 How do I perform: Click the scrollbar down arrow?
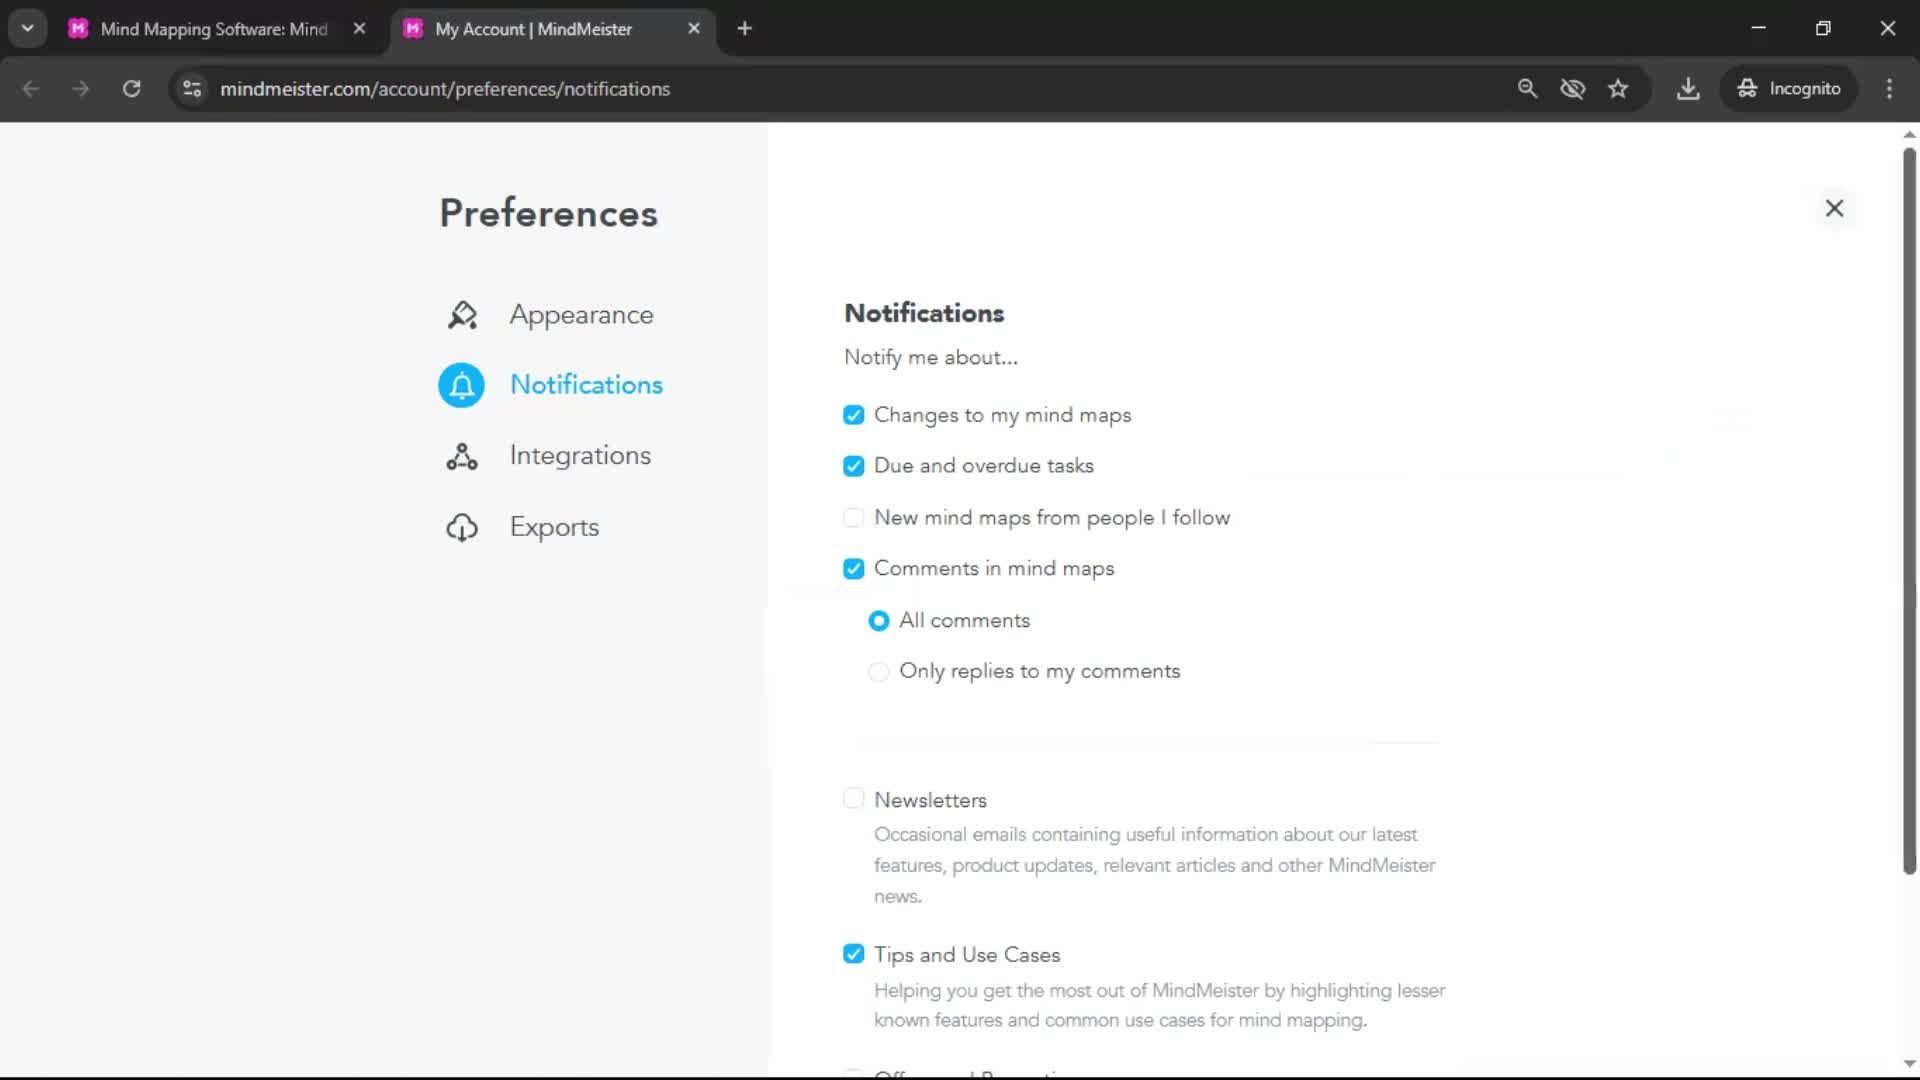coord(1909,1064)
